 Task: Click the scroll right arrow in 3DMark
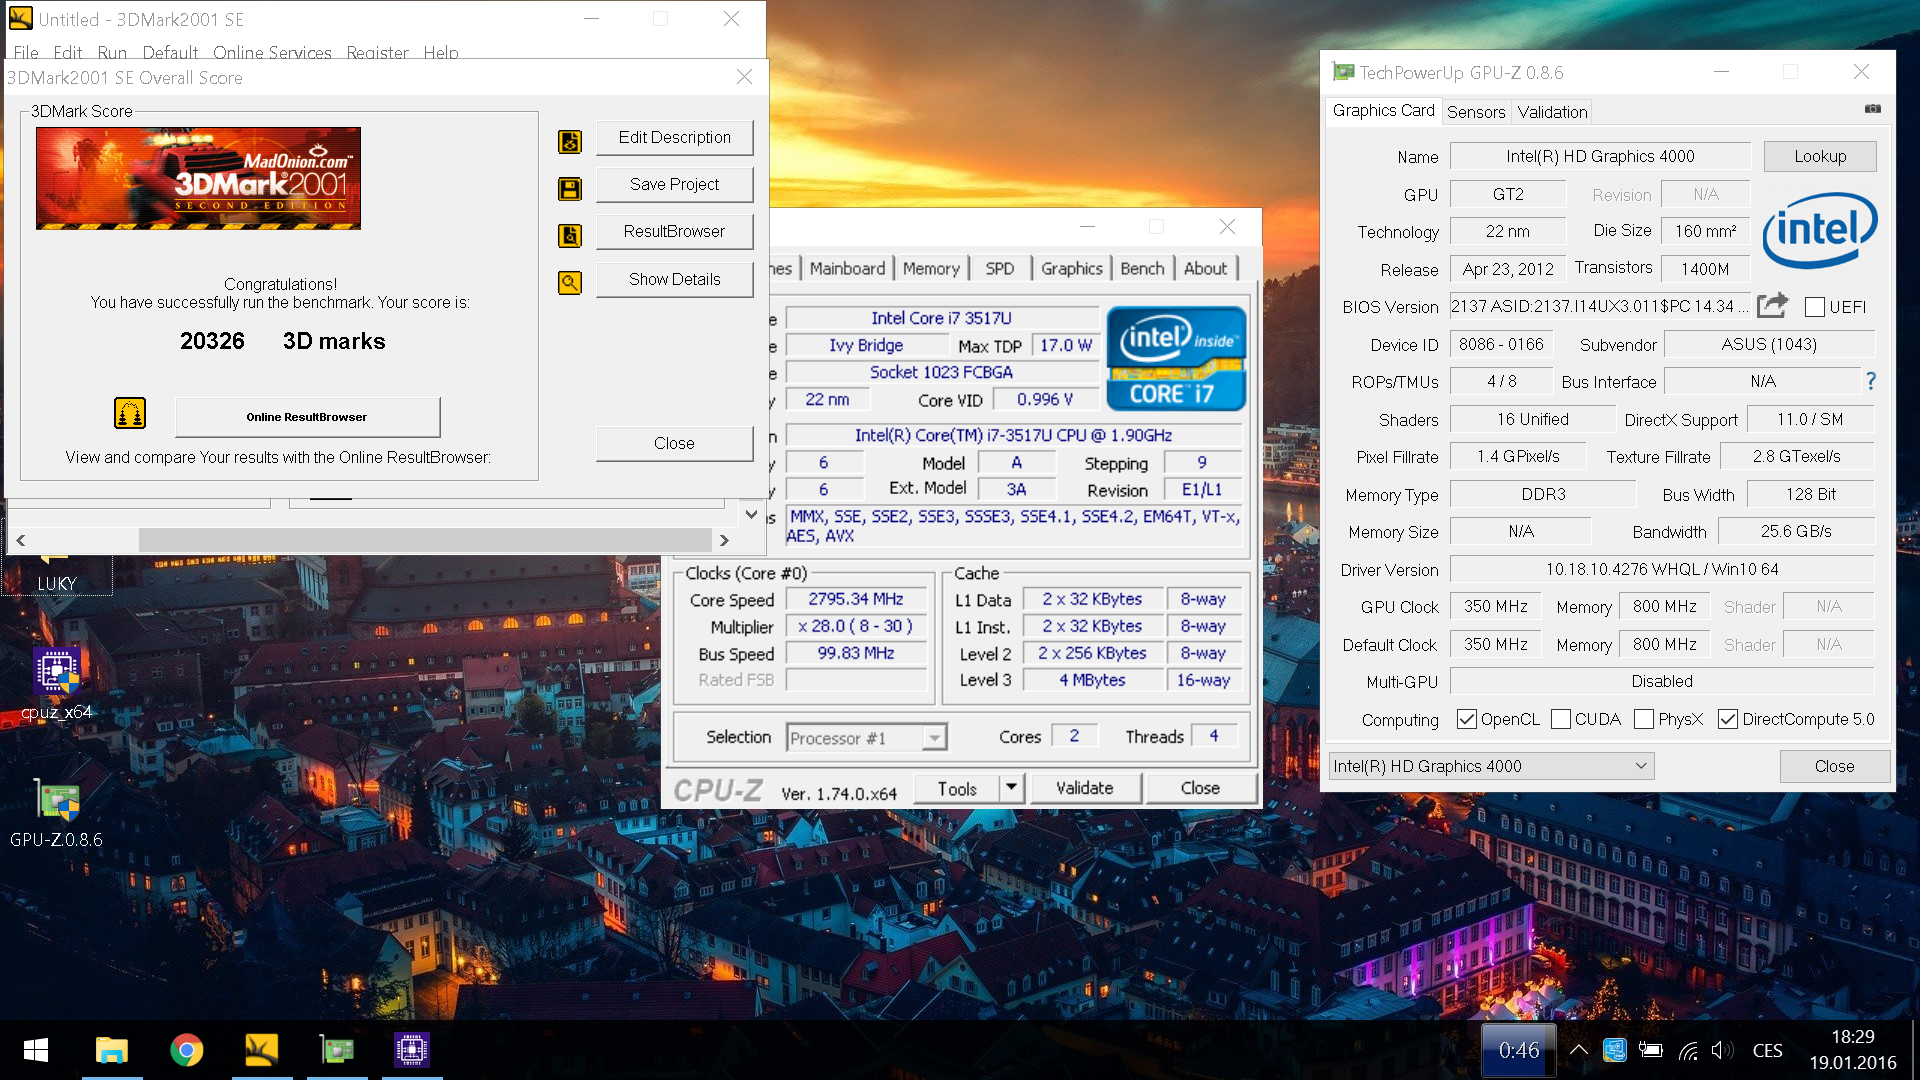click(724, 540)
